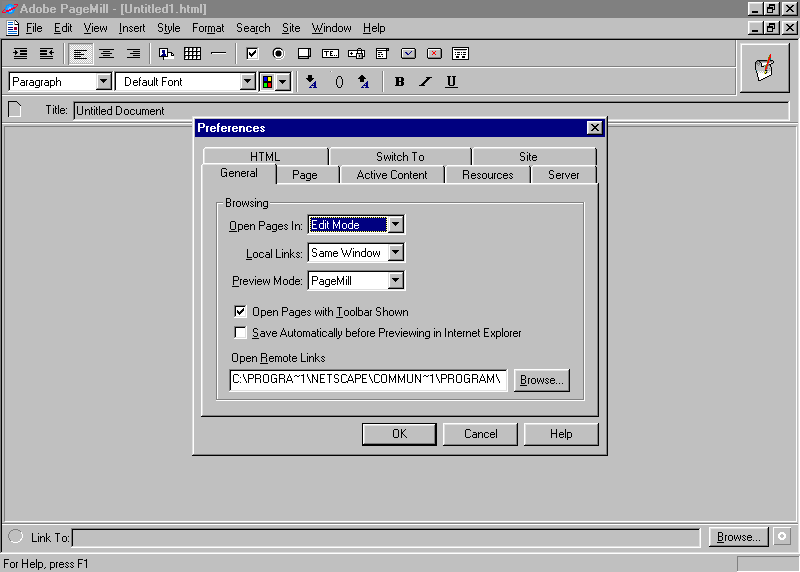
Task: Insert a checkbox form element
Action: pyautogui.click(x=252, y=54)
